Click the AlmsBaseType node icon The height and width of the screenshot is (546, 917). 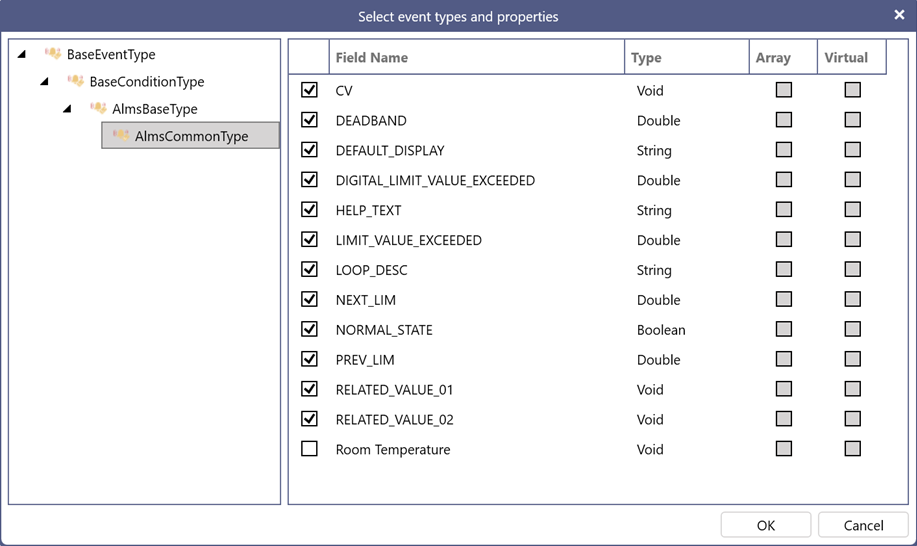[x=99, y=108]
